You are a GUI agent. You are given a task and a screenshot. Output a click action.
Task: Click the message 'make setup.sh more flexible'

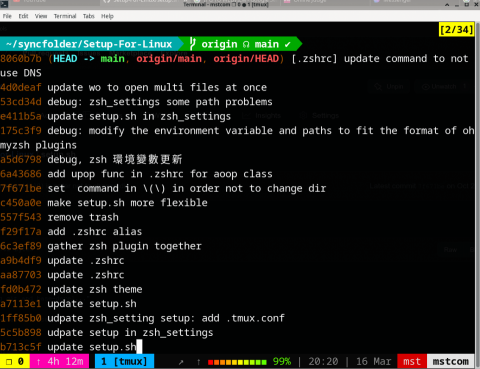point(127,203)
